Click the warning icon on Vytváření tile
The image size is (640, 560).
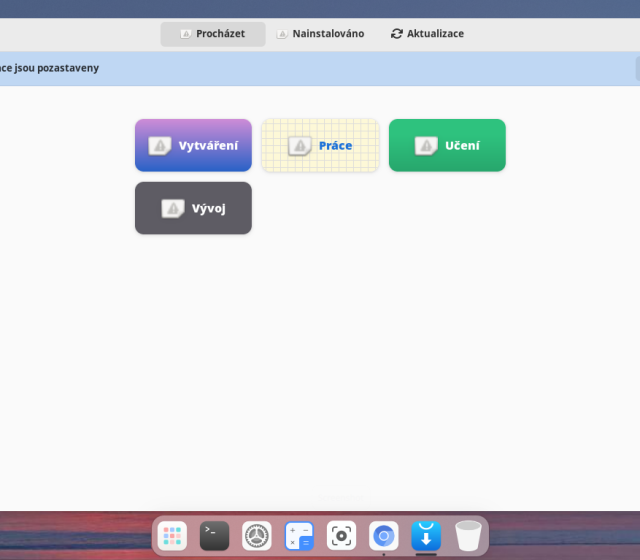160,146
